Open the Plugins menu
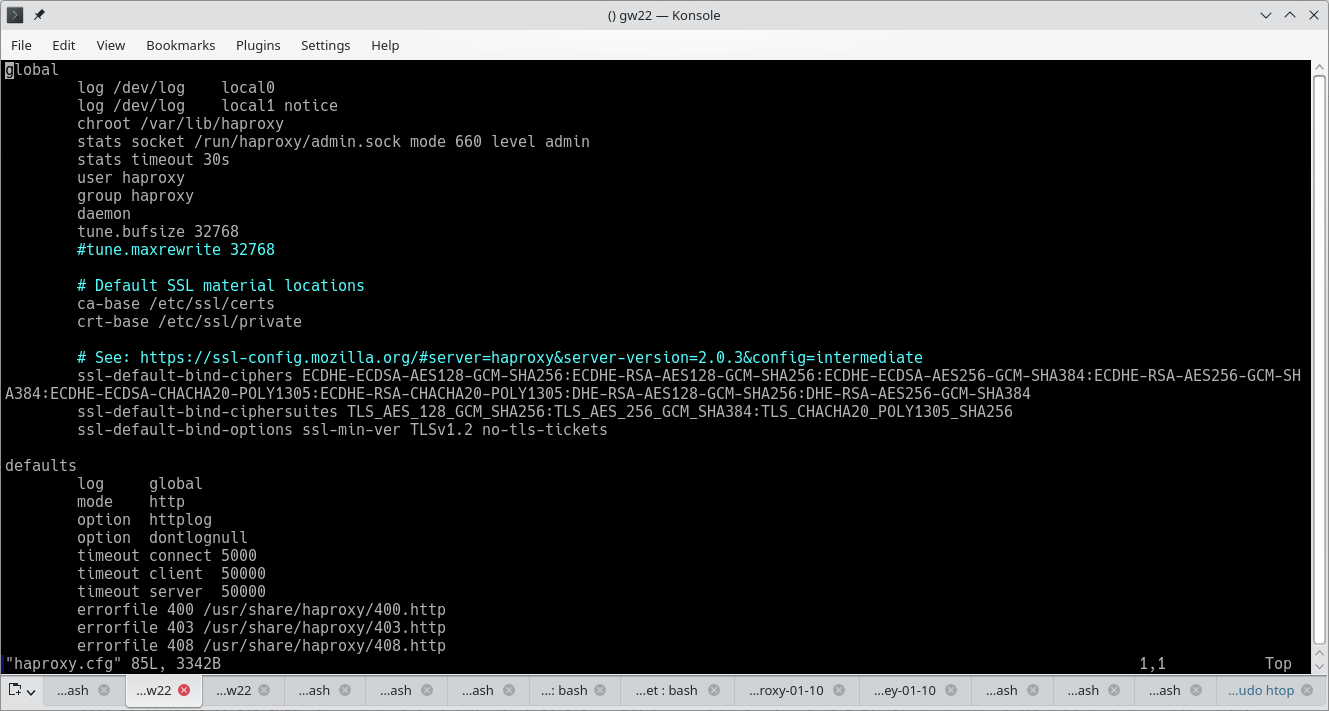The image size is (1329, 711). coord(258,45)
